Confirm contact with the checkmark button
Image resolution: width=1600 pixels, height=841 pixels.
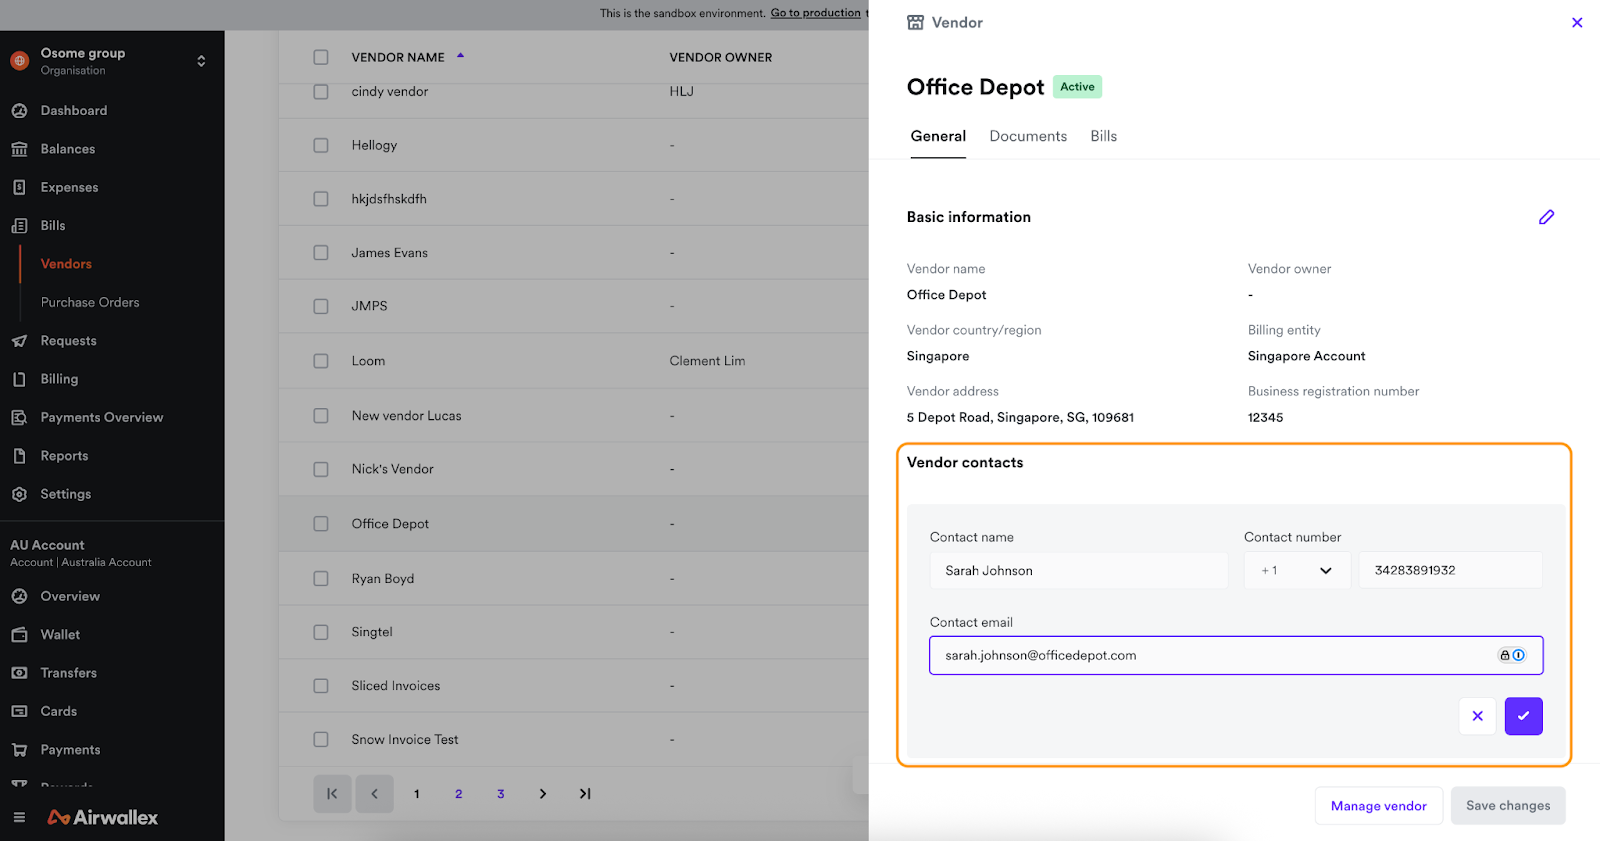click(1523, 716)
